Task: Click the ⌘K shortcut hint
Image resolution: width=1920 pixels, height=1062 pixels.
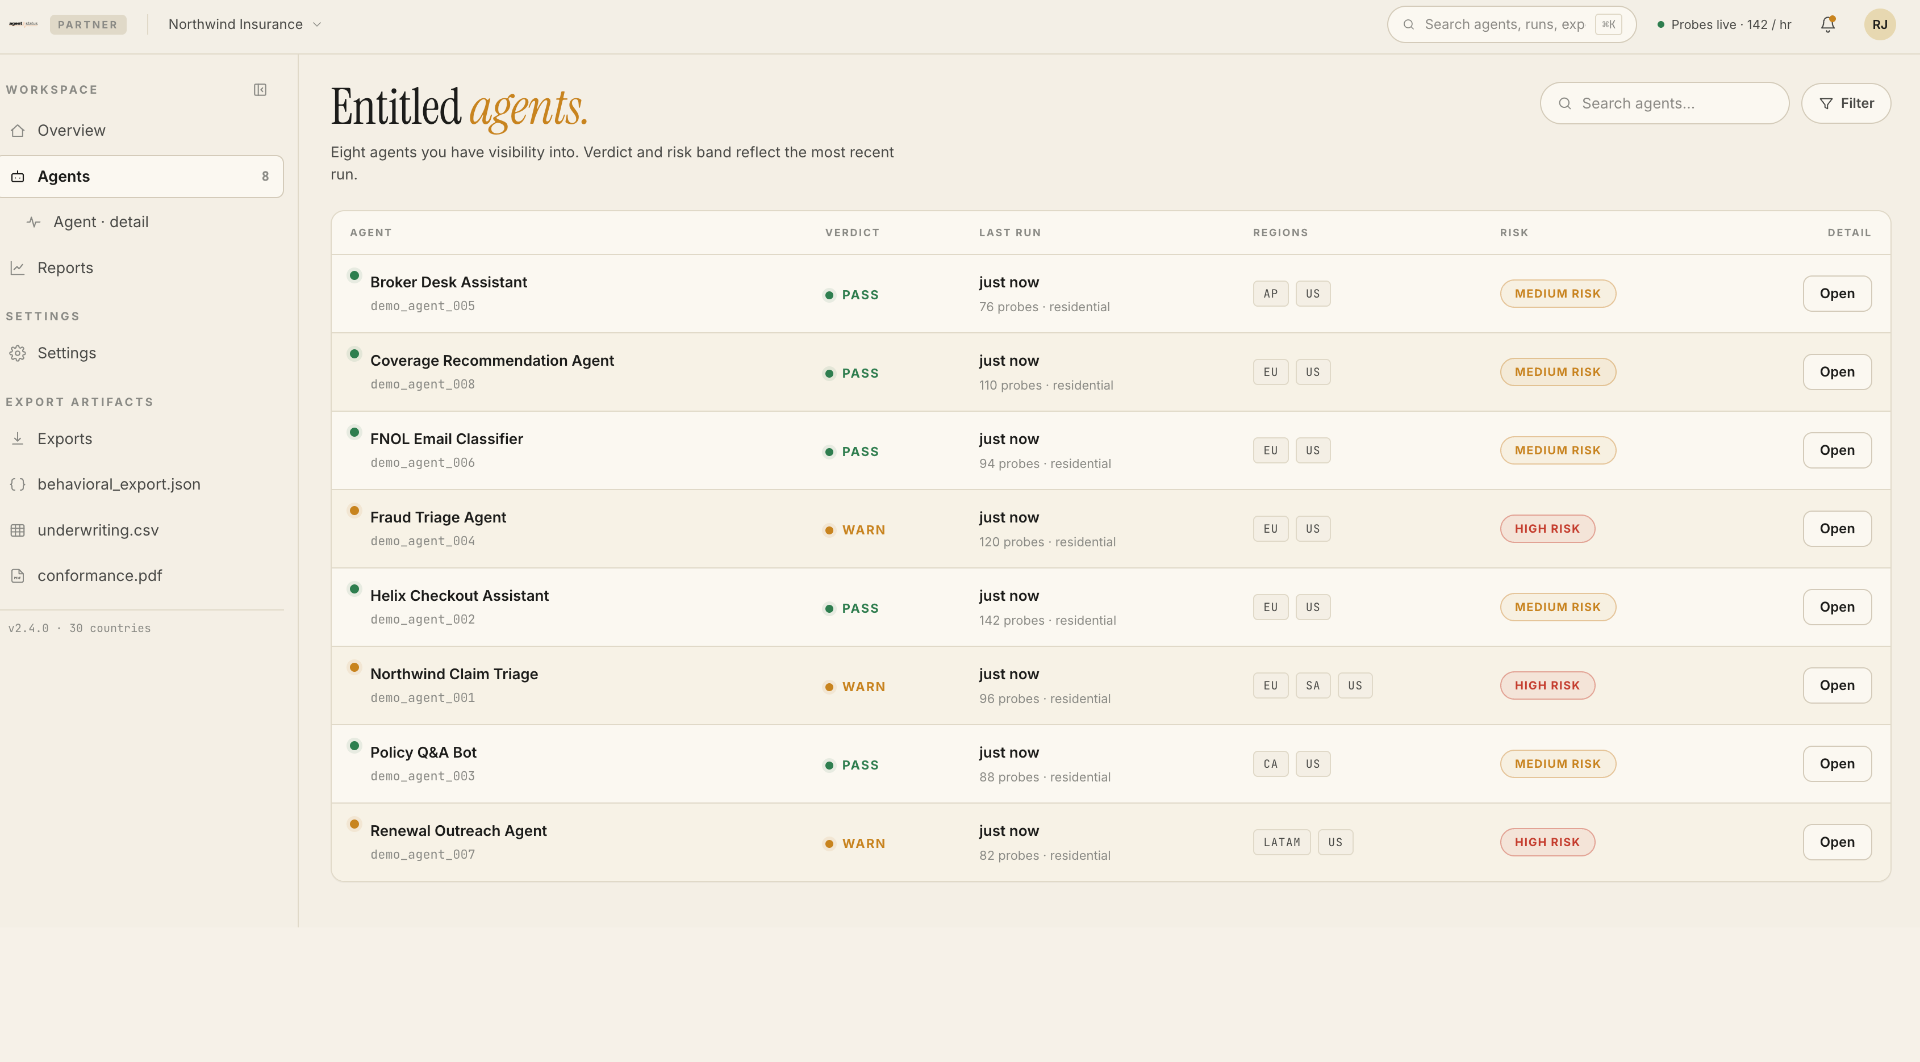Action: click(x=1608, y=24)
